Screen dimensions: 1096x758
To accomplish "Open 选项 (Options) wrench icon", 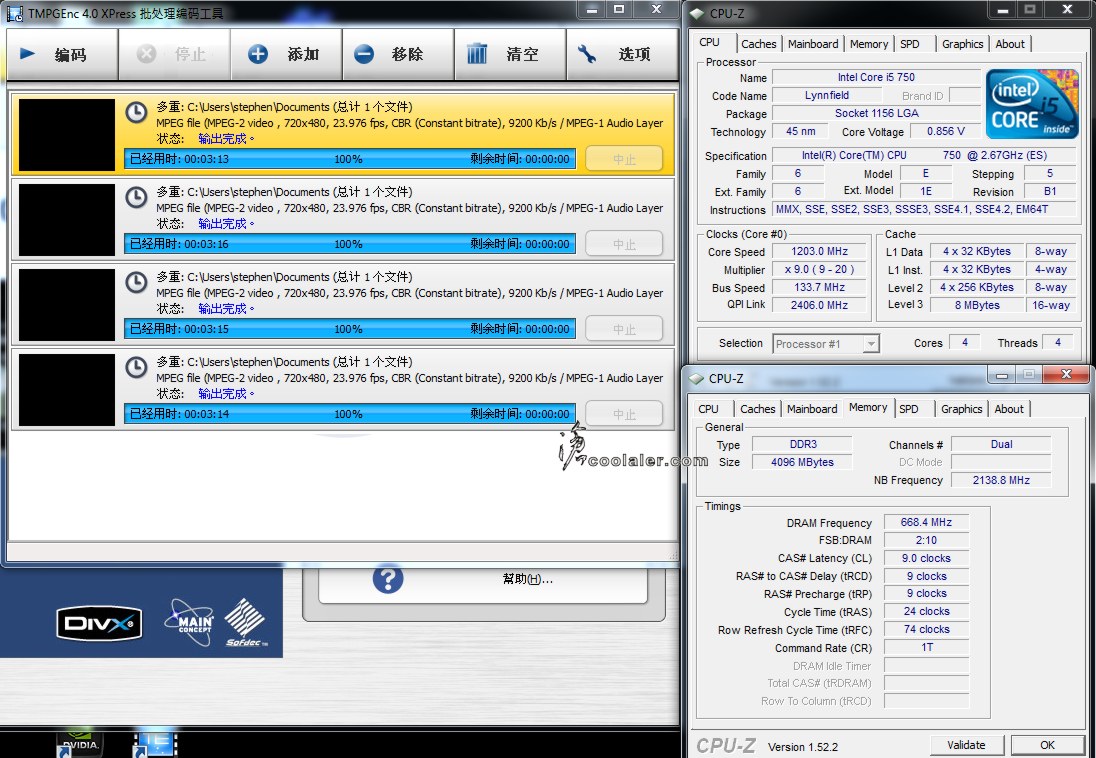I will (x=587, y=54).
